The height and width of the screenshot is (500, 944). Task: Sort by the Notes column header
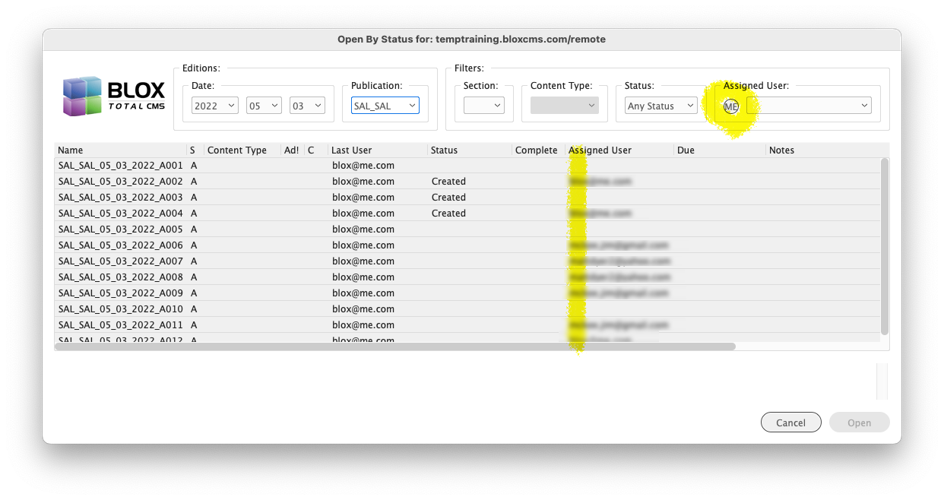tap(781, 150)
